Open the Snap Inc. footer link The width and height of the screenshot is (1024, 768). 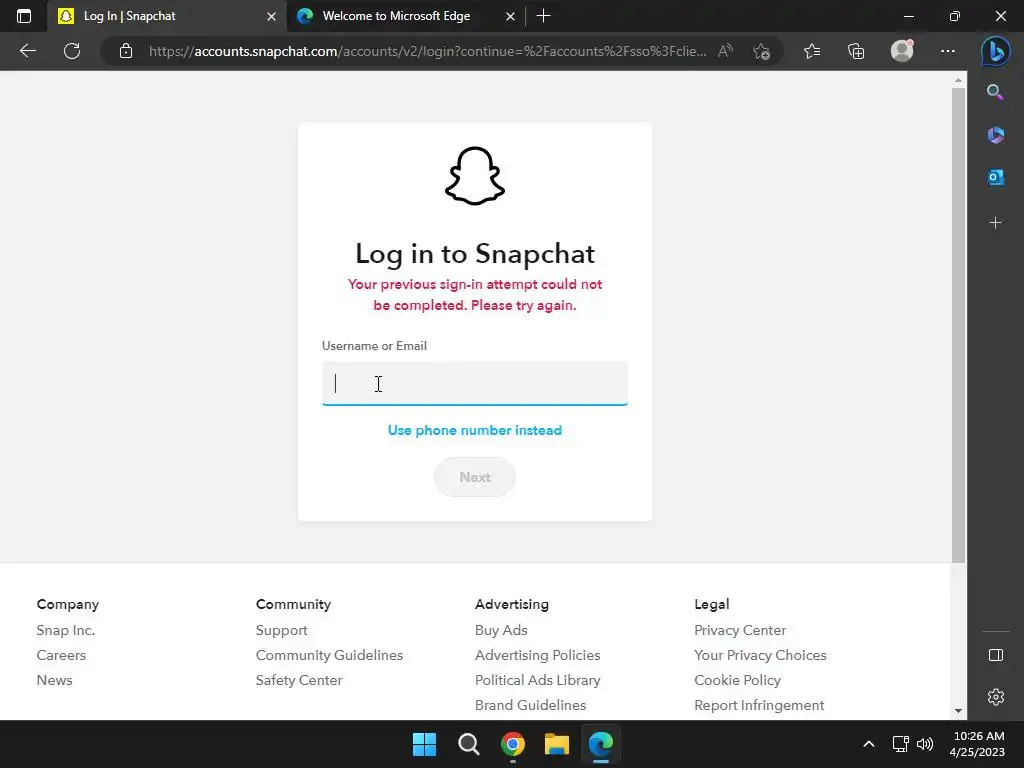66,630
